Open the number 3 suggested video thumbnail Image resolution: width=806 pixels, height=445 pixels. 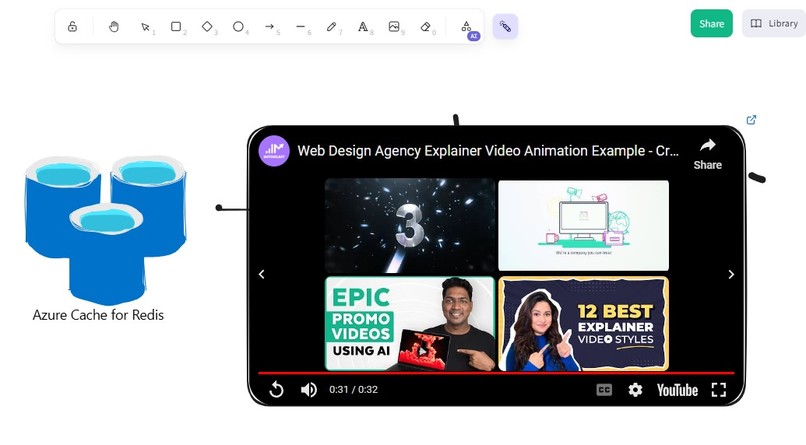410,225
